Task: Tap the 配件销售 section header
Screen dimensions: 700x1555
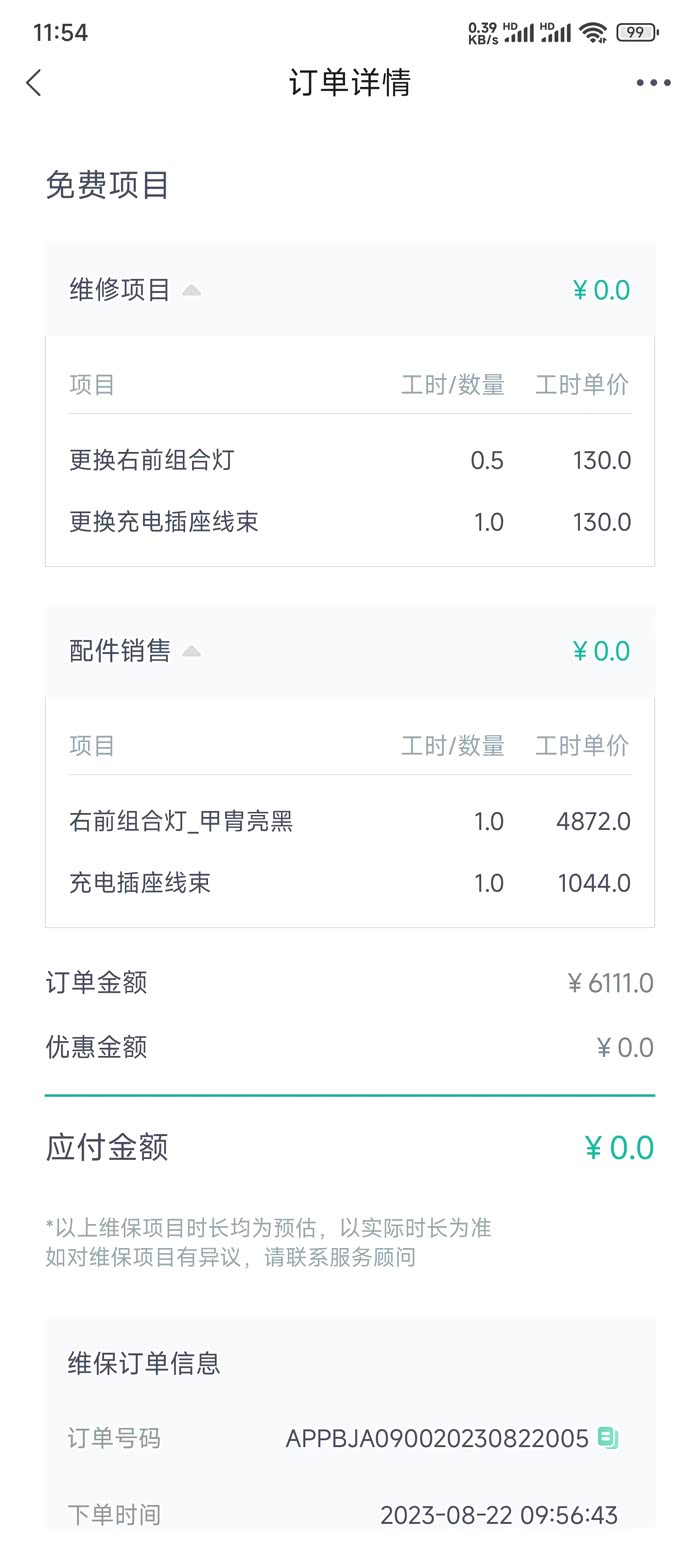Action: (x=120, y=651)
